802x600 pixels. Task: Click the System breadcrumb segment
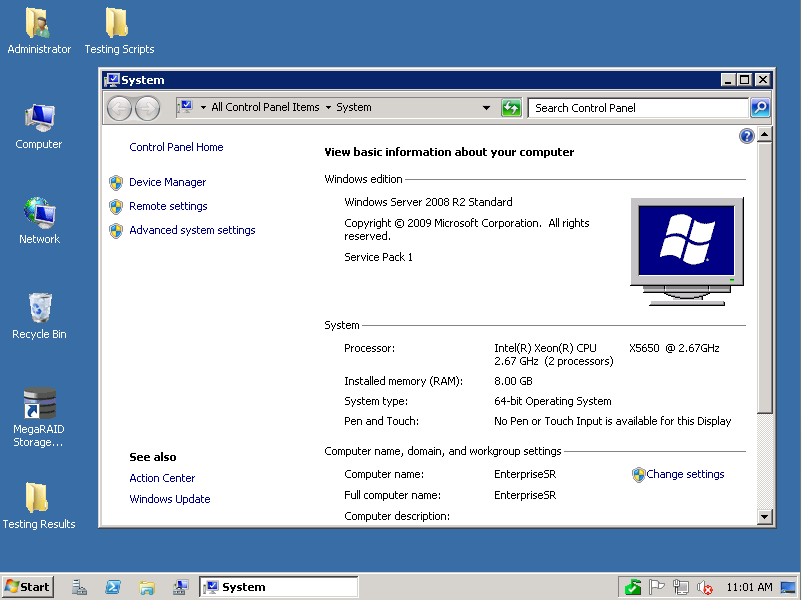tap(353, 107)
